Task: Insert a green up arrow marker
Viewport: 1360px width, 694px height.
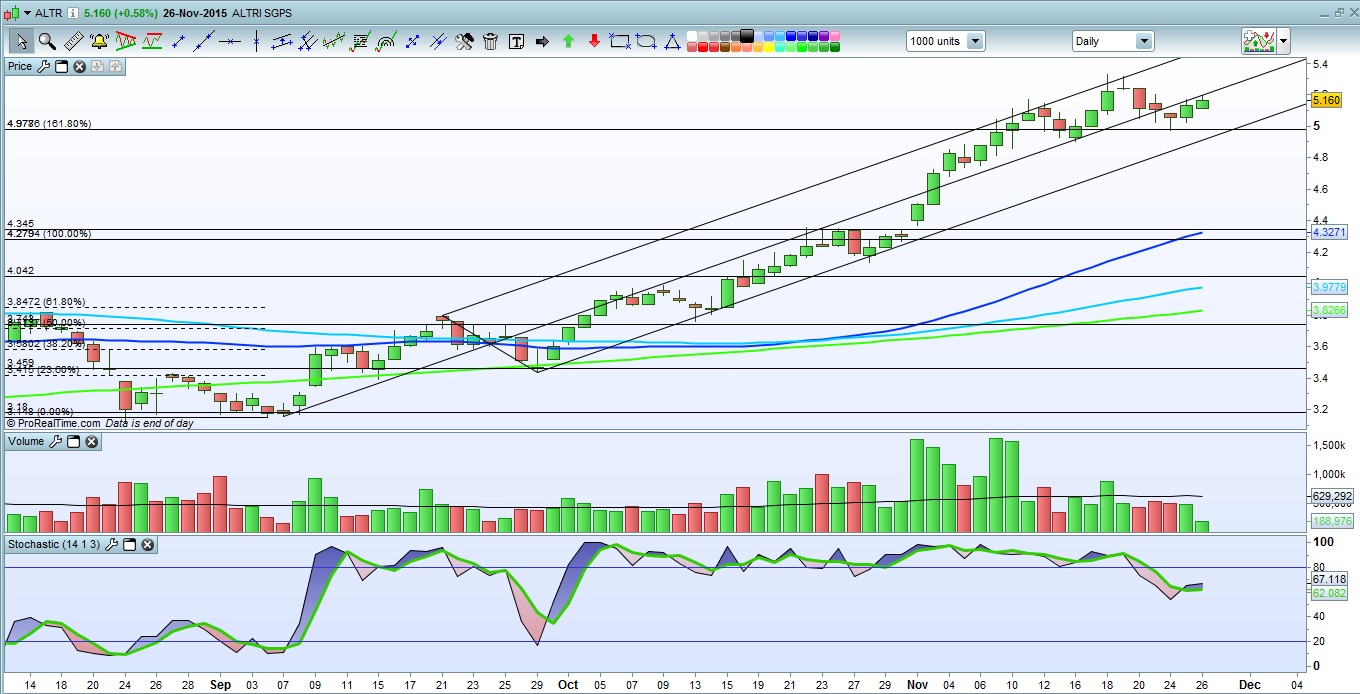Action: [568, 41]
